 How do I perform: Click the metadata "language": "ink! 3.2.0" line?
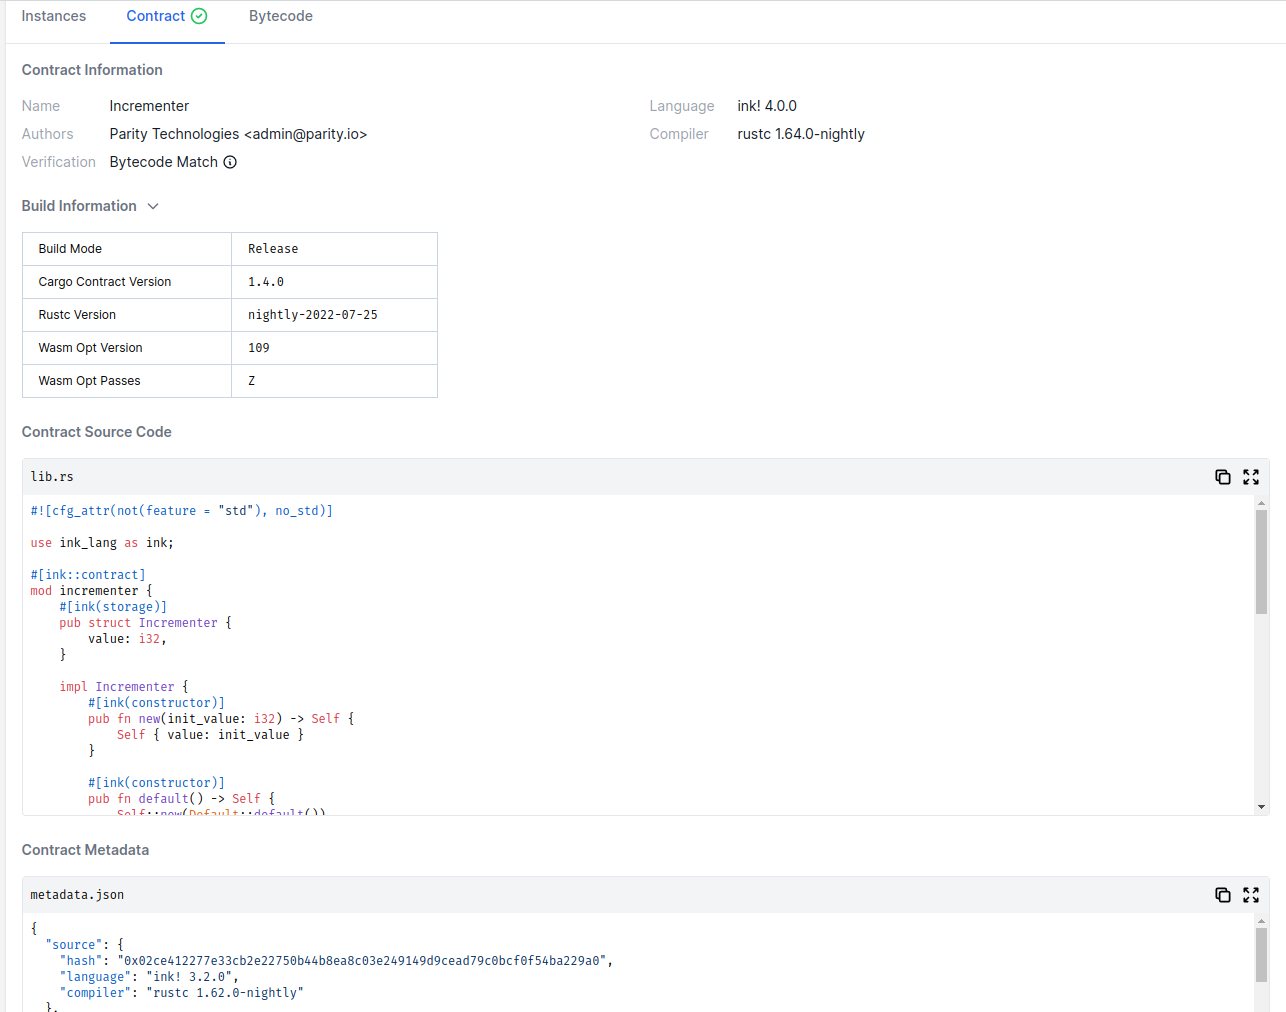click(x=149, y=977)
